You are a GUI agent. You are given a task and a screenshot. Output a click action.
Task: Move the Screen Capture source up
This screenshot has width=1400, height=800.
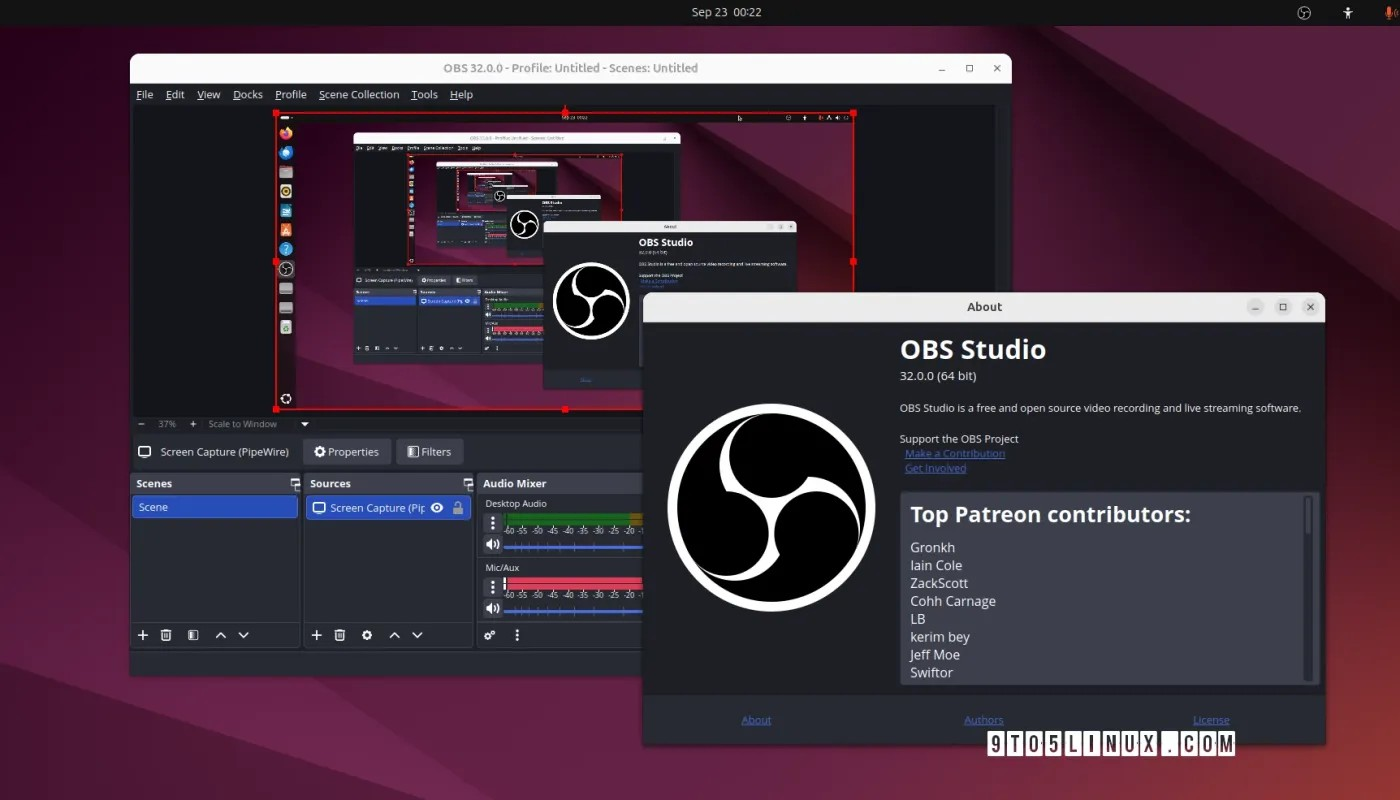(x=394, y=635)
